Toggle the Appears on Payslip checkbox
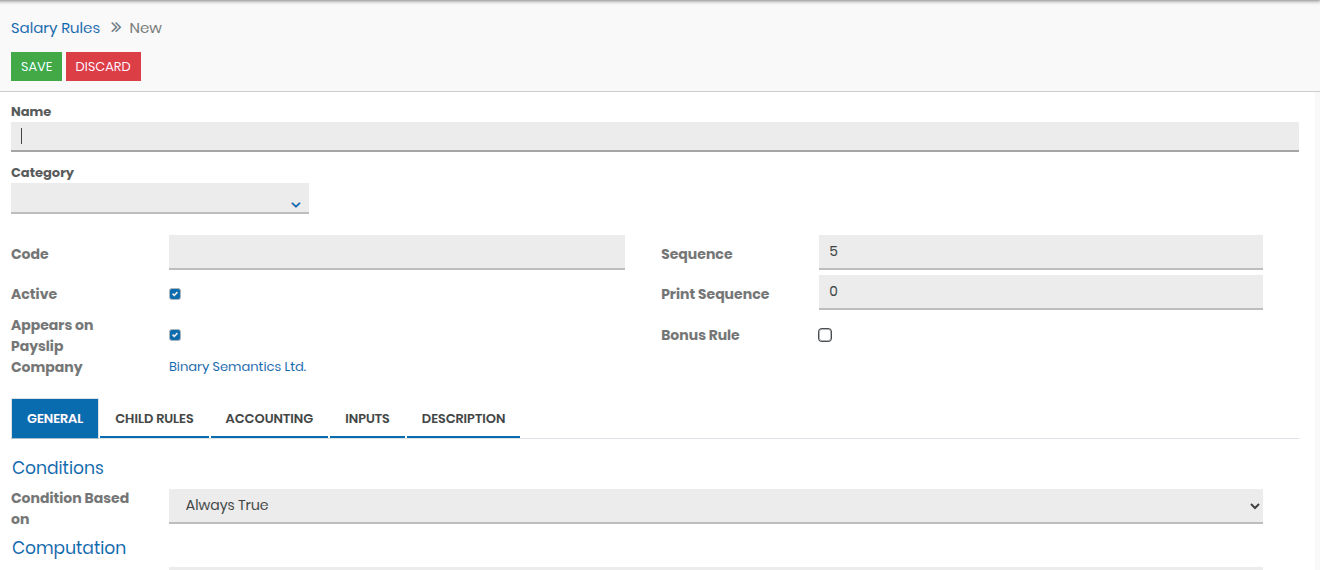The height and width of the screenshot is (570, 1320). 175,335
